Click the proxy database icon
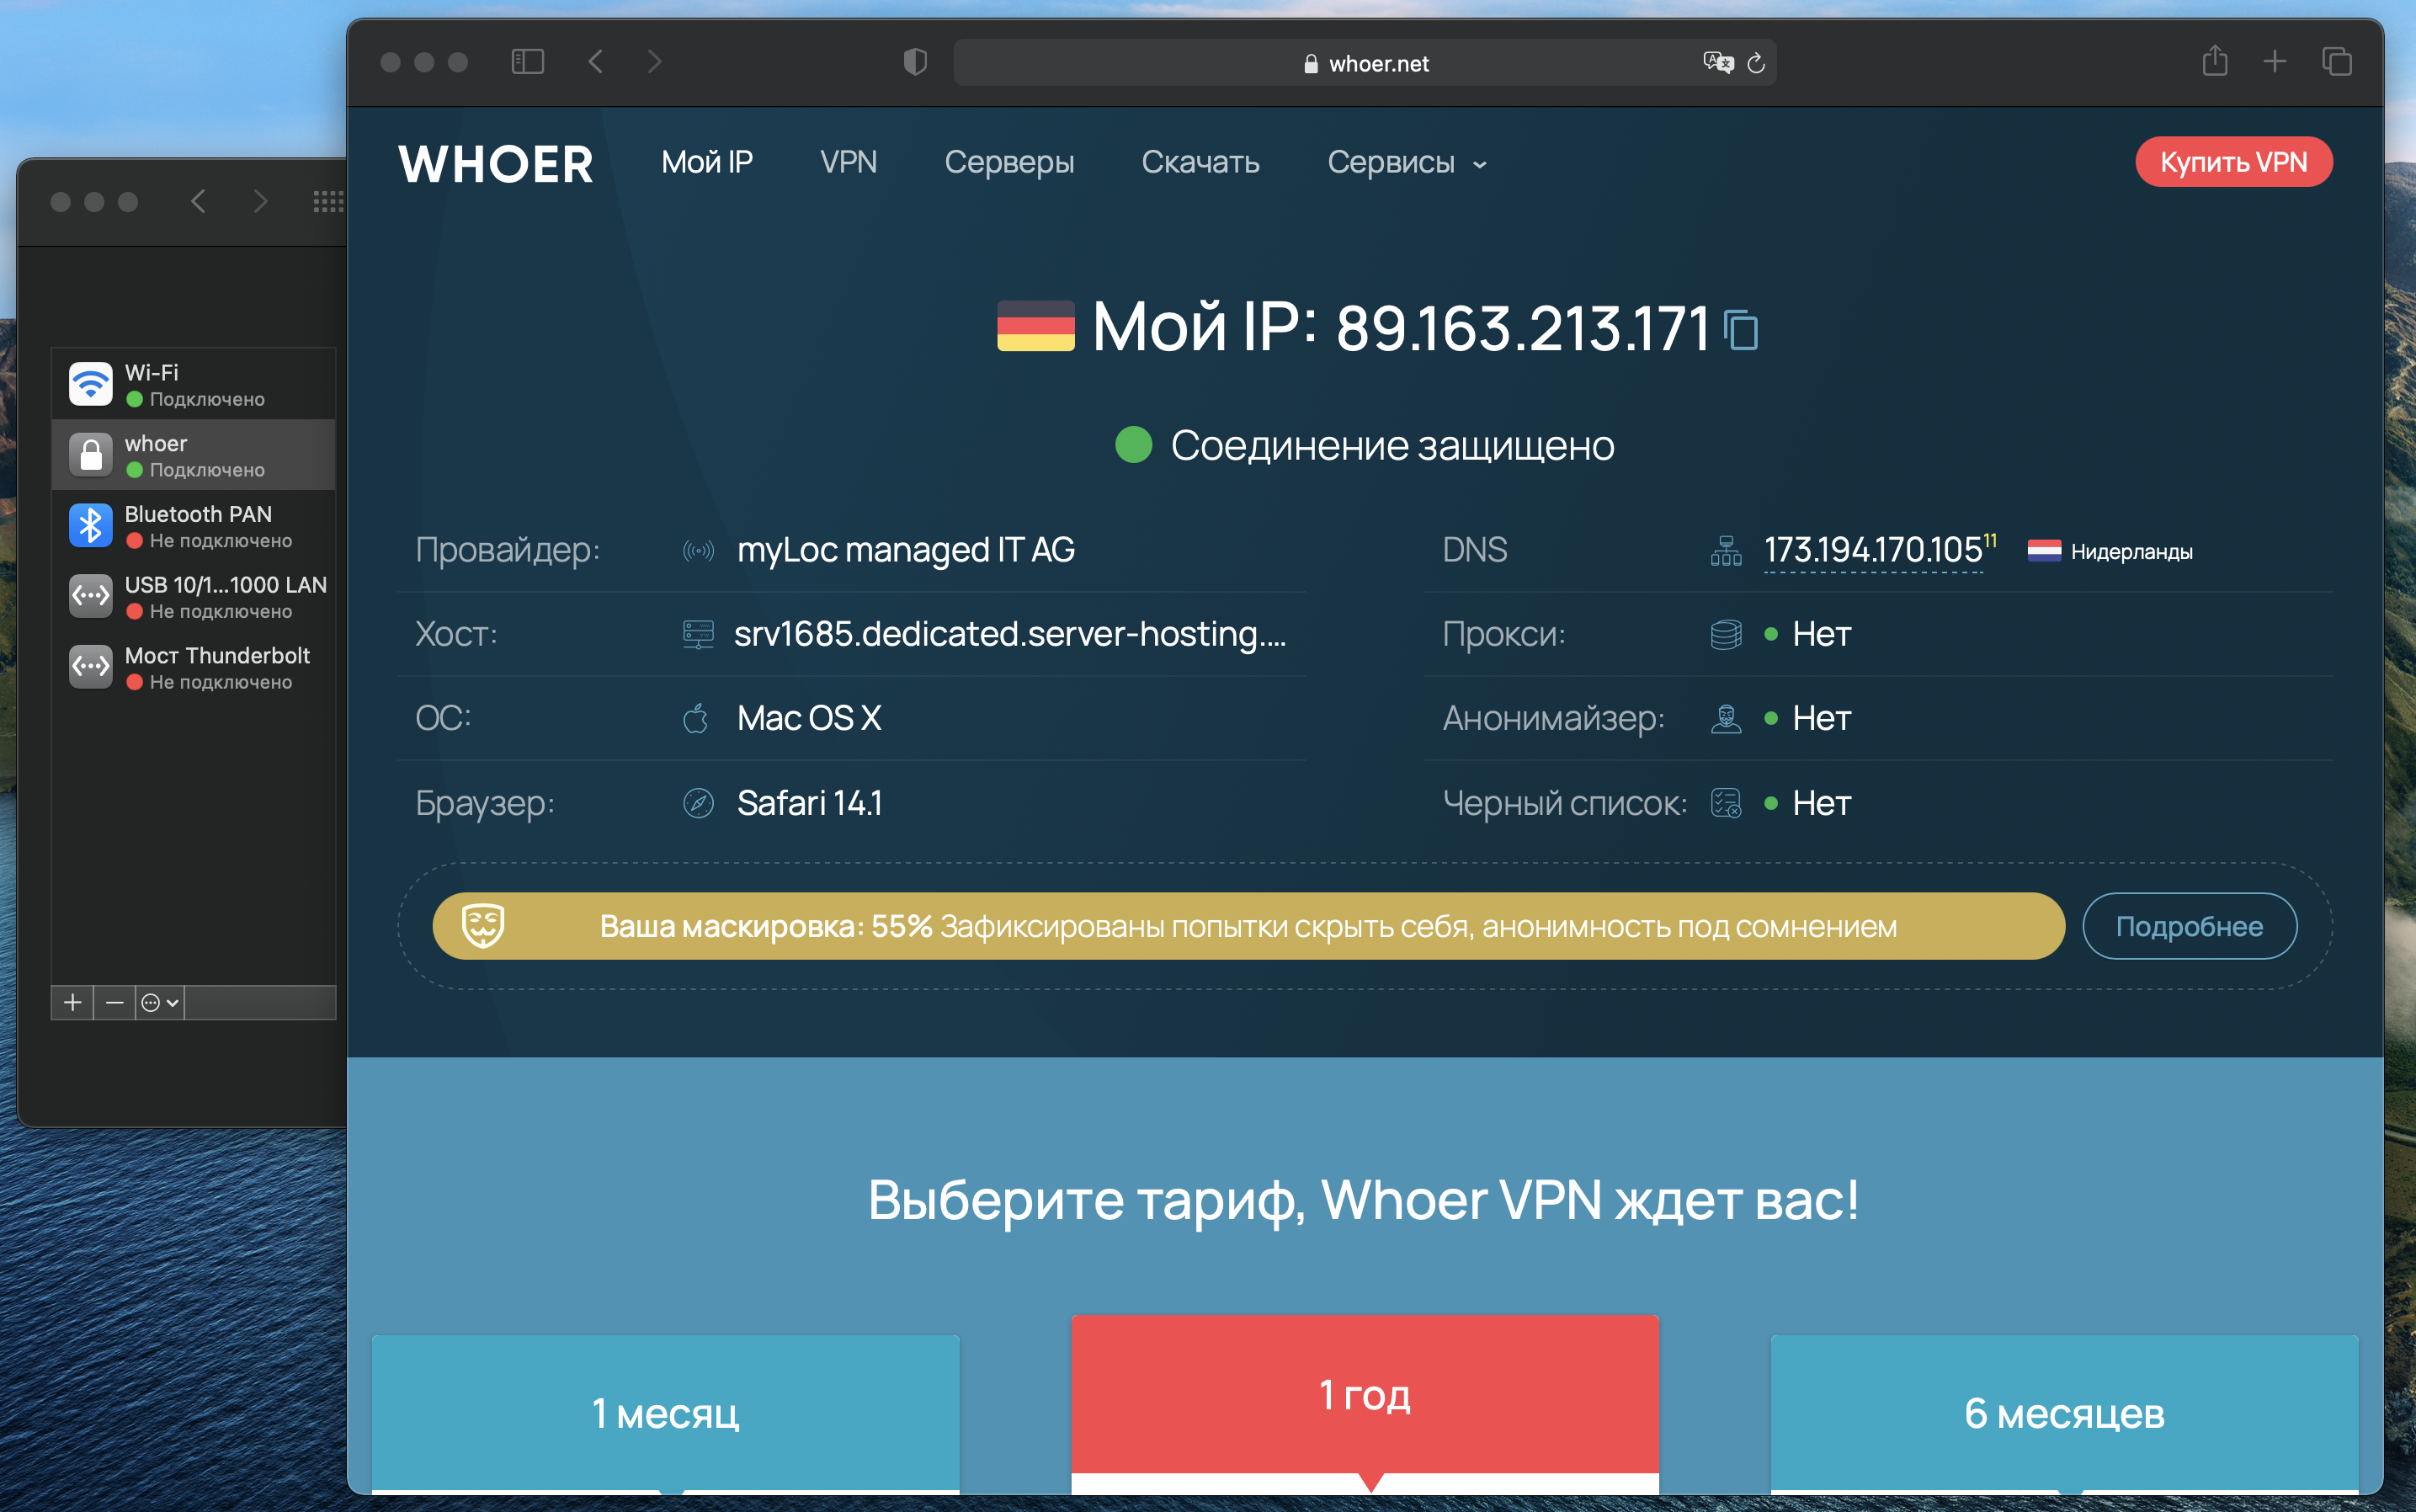 coord(1726,634)
